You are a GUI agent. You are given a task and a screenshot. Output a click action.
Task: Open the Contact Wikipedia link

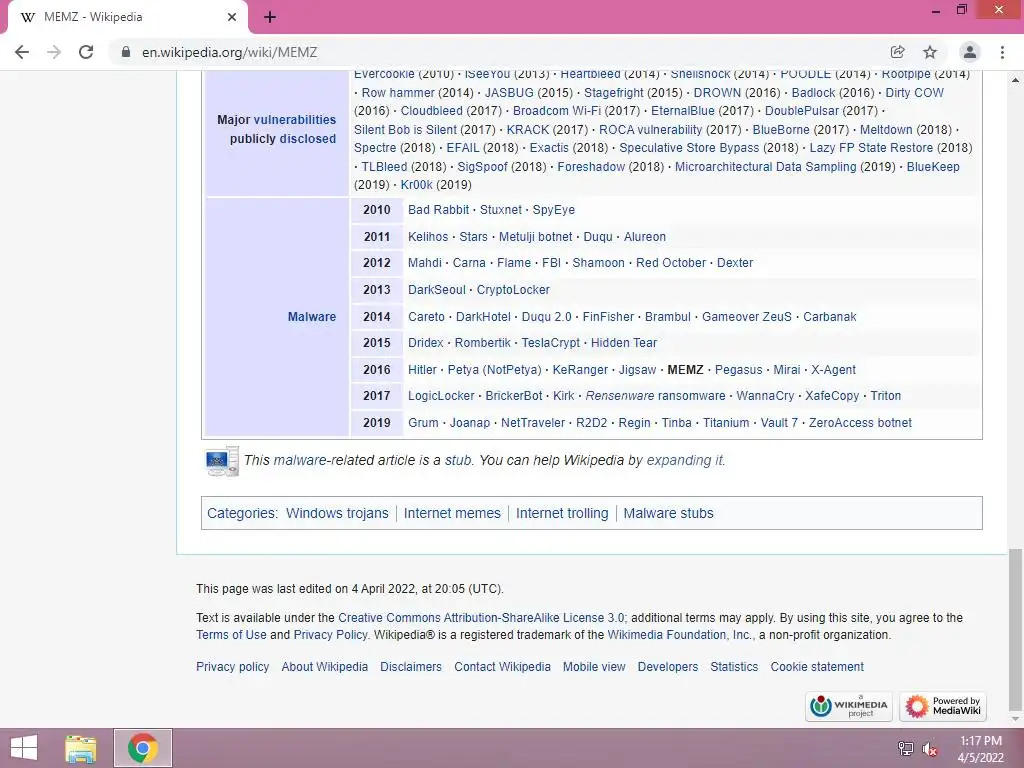502,667
